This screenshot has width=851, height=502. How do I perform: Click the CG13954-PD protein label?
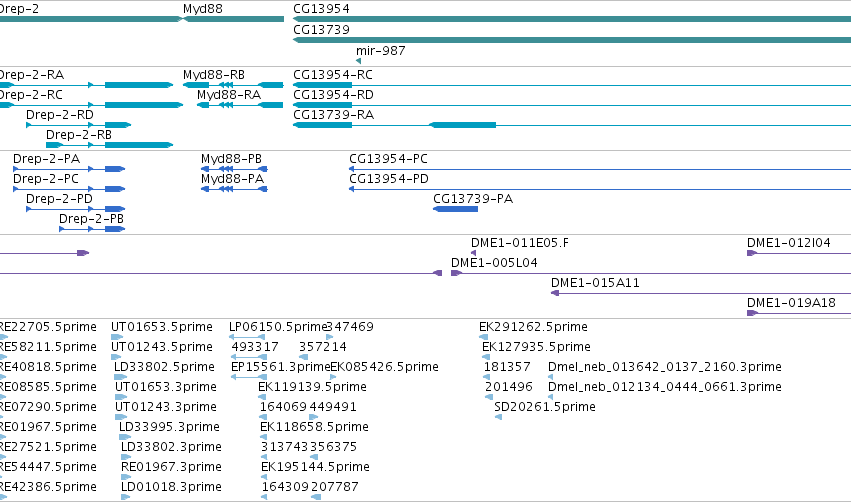pos(389,179)
